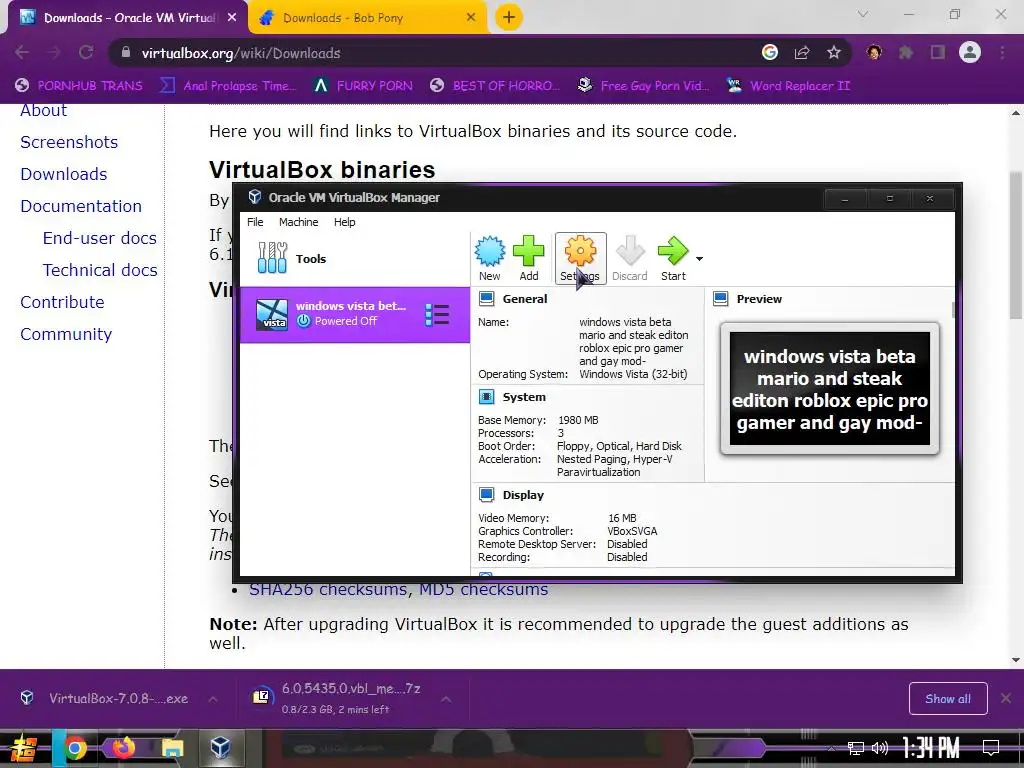Click VirtualBox-7.0.8 exe download item
Viewport: 1024px width, 768px height.
(104, 698)
